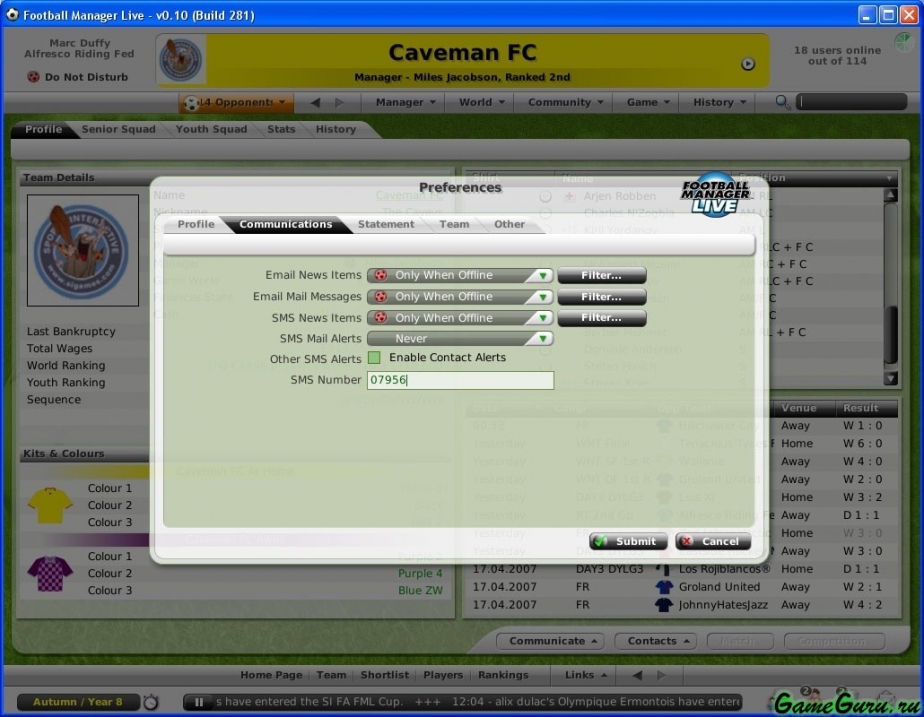This screenshot has height=717, width=924.
Task: Click bottom bar right navigation arrow
Action: (662, 675)
